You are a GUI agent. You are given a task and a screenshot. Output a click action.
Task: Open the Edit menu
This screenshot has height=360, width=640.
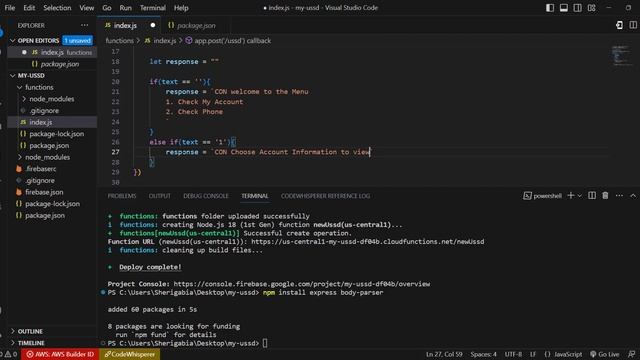pos(29,8)
